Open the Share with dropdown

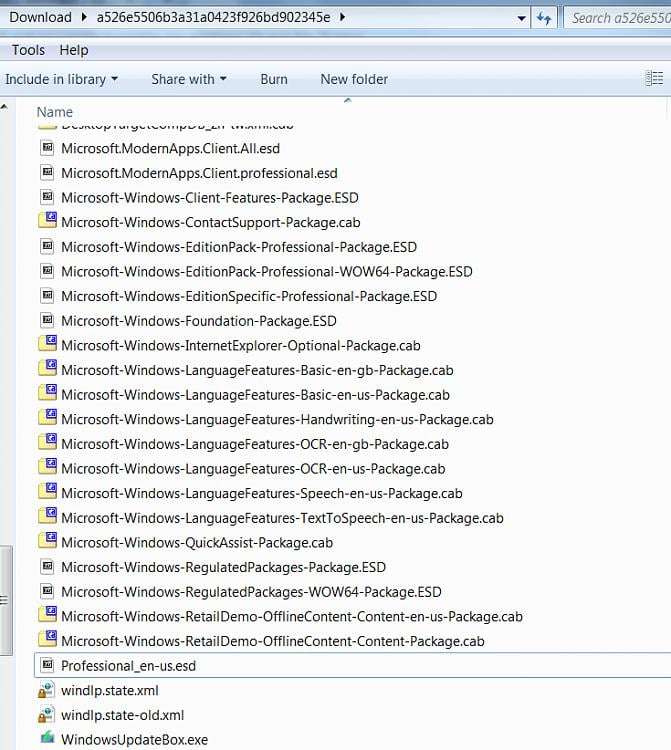click(189, 79)
